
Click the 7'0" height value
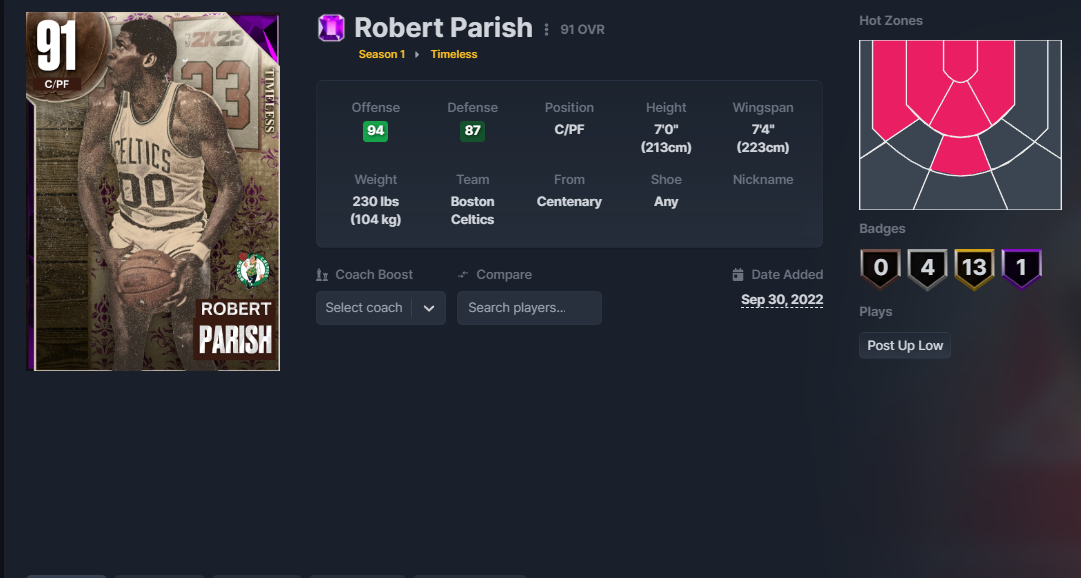[x=666, y=138]
